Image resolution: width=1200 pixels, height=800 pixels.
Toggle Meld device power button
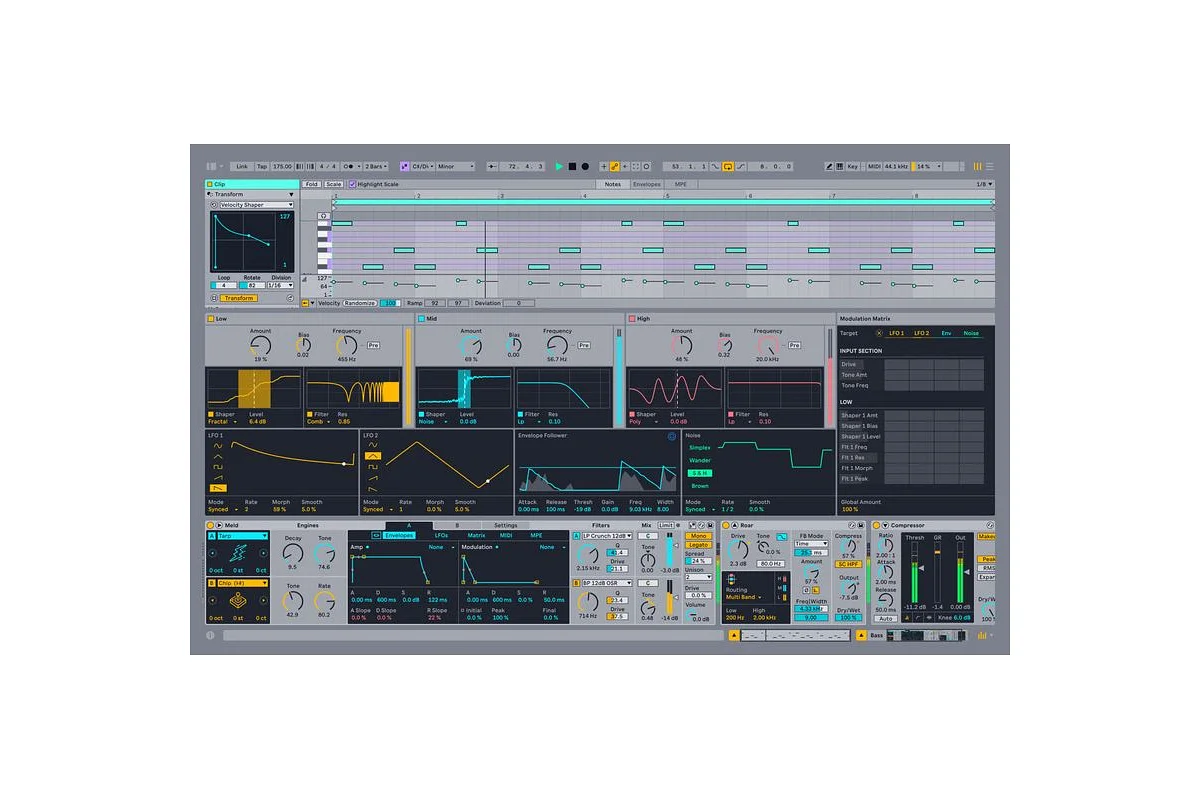click(x=210, y=525)
